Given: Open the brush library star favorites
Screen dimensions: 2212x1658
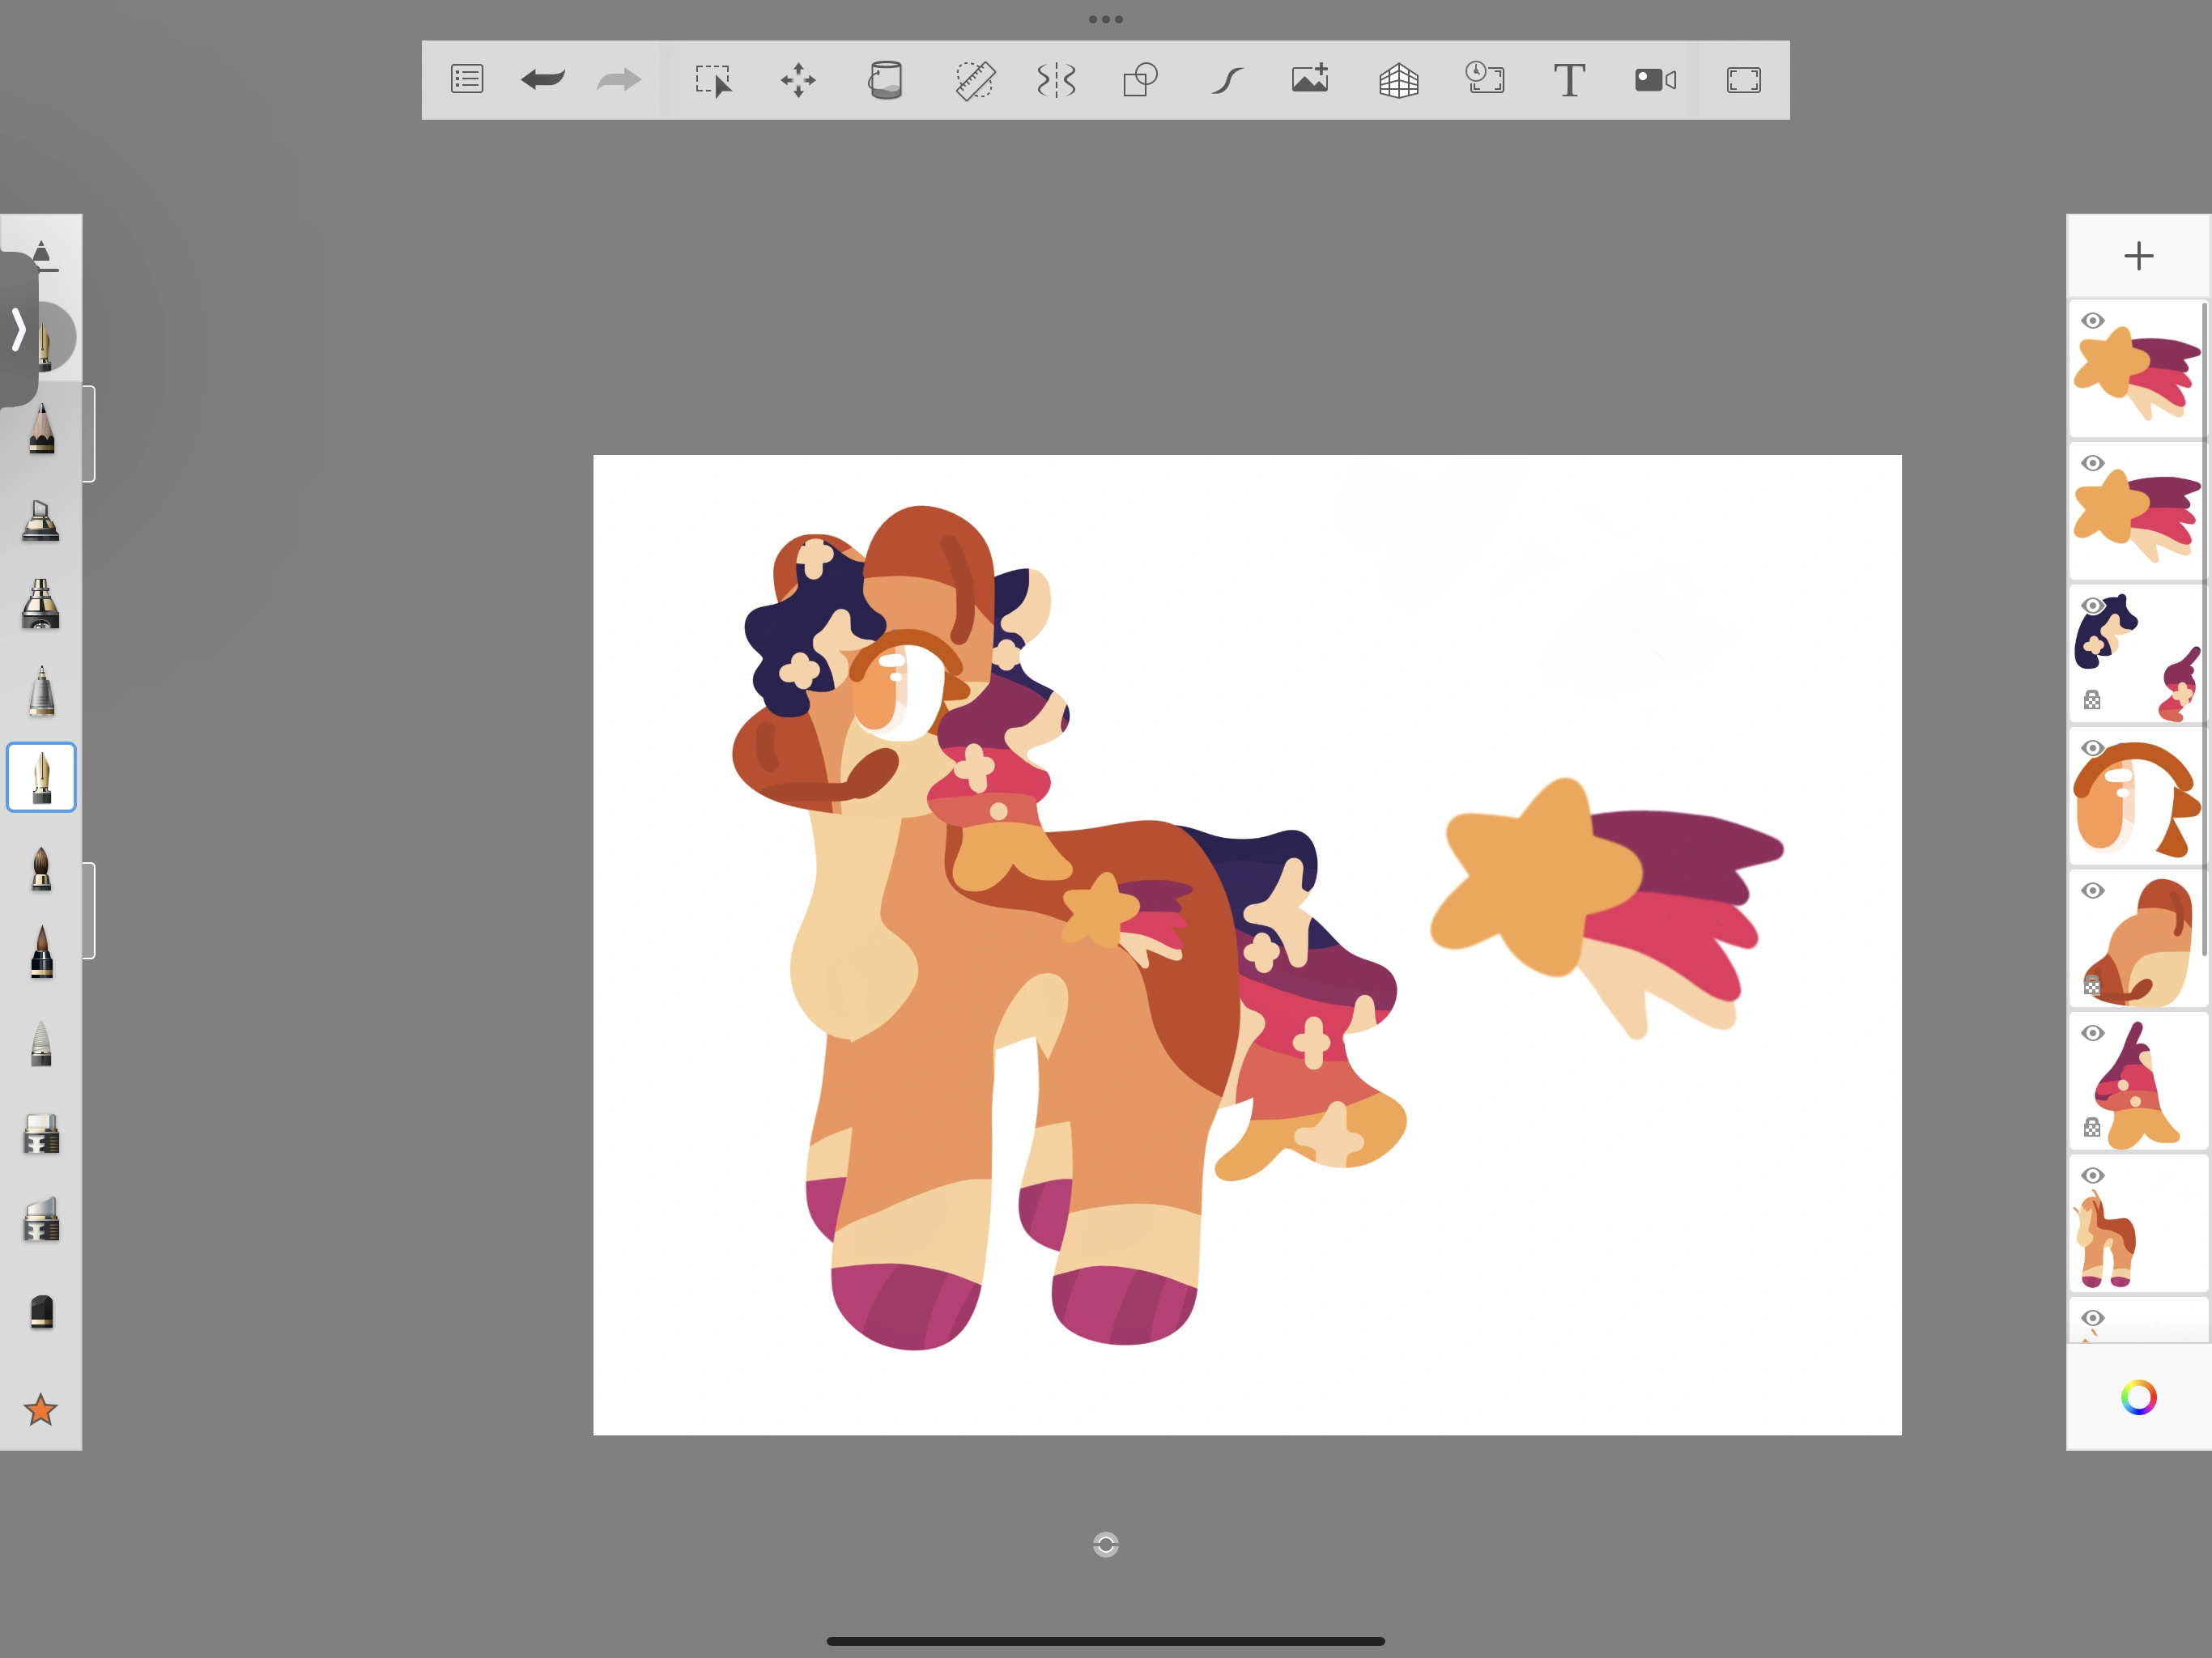Looking at the screenshot, I should [x=41, y=1410].
